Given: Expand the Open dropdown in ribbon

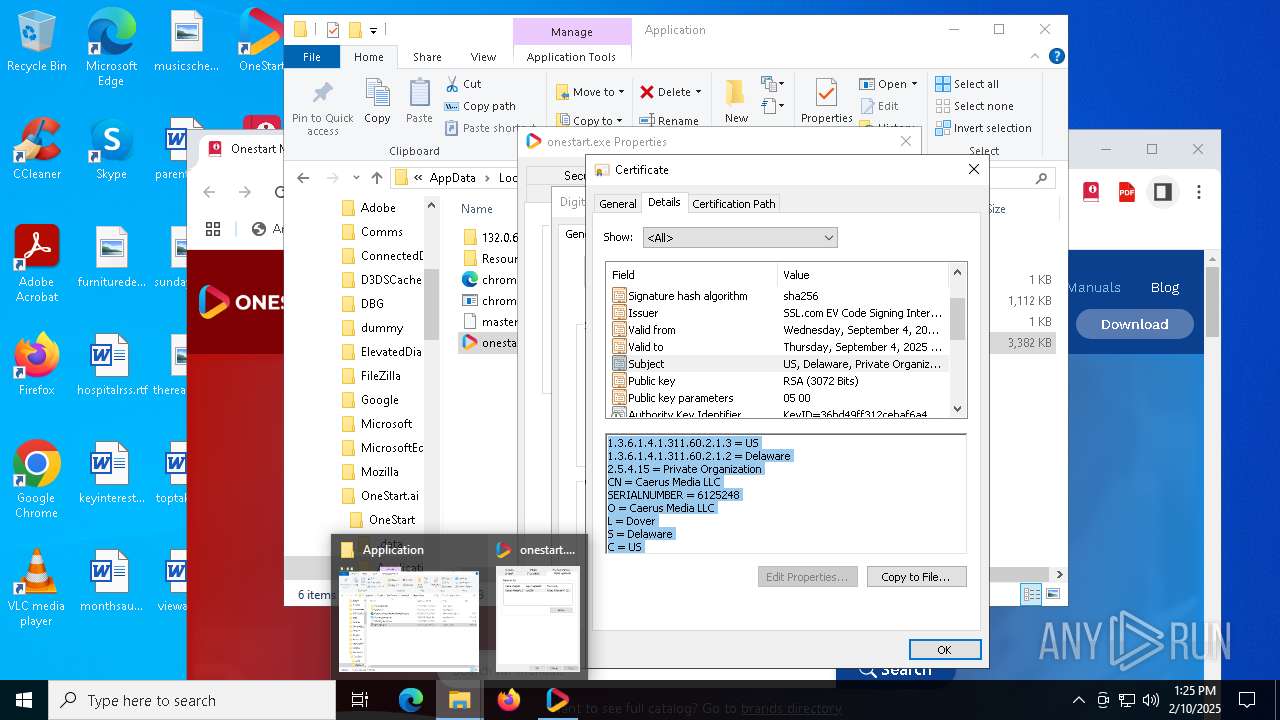Looking at the screenshot, I should pyautogui.click(x=913, y=85).
